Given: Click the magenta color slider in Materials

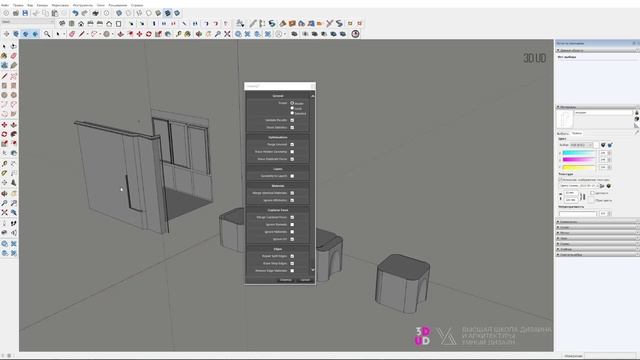Looking at the screenshot, I should pos(579,160).
